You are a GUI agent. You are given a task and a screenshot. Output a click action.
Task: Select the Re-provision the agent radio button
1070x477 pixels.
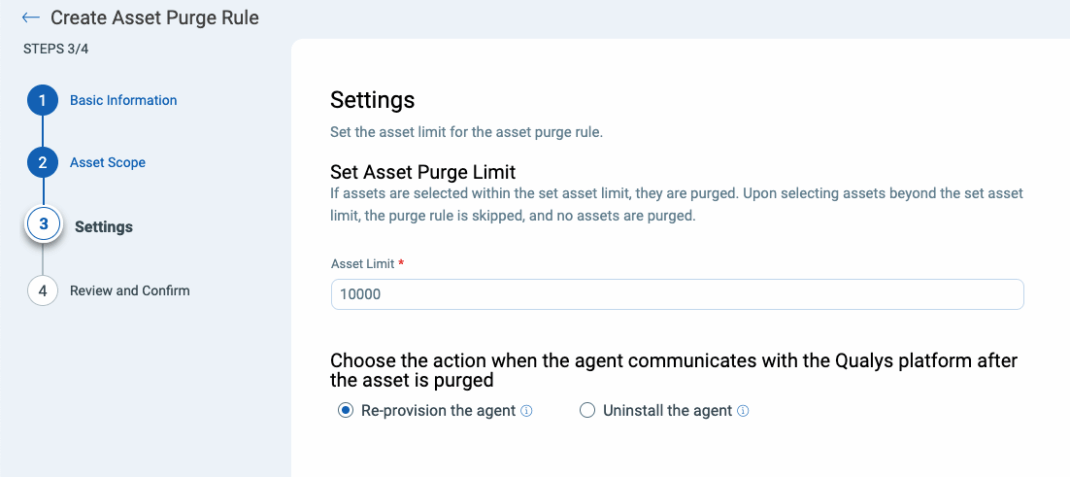pos(346,411)
